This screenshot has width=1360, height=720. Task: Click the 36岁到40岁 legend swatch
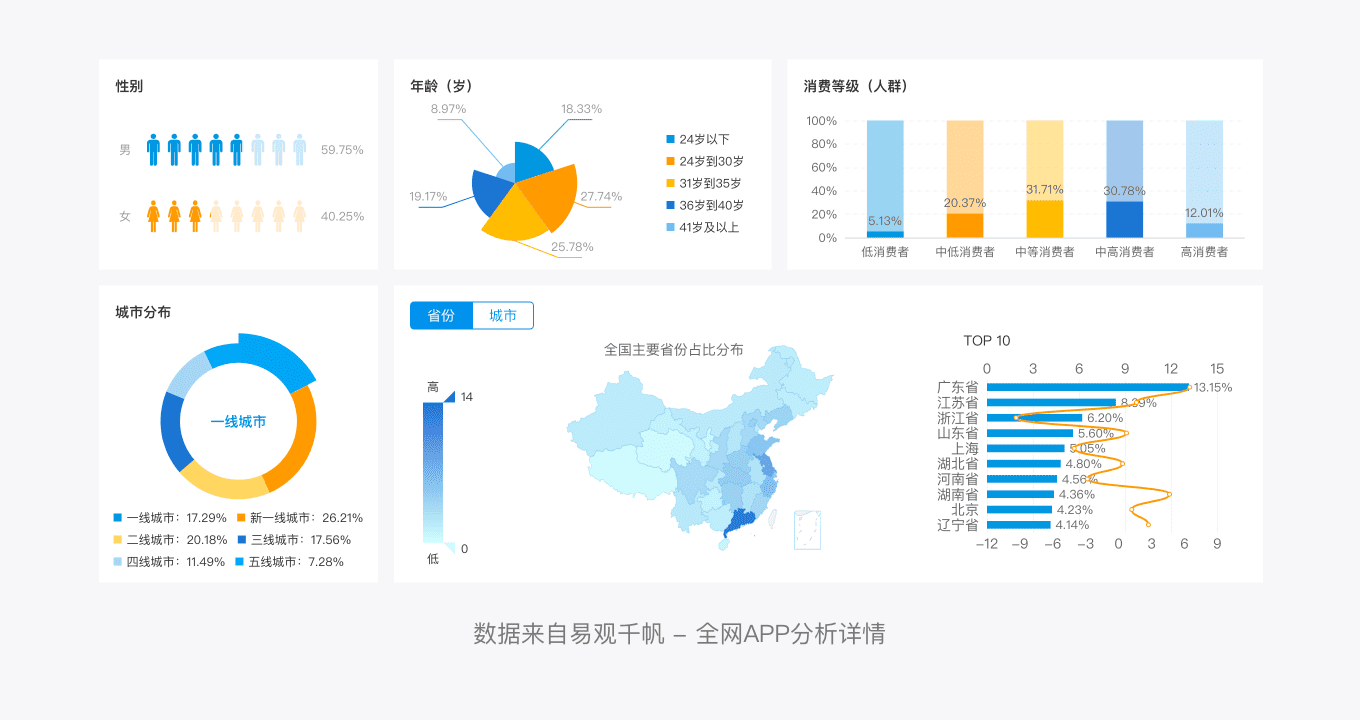tap(670, 205)
